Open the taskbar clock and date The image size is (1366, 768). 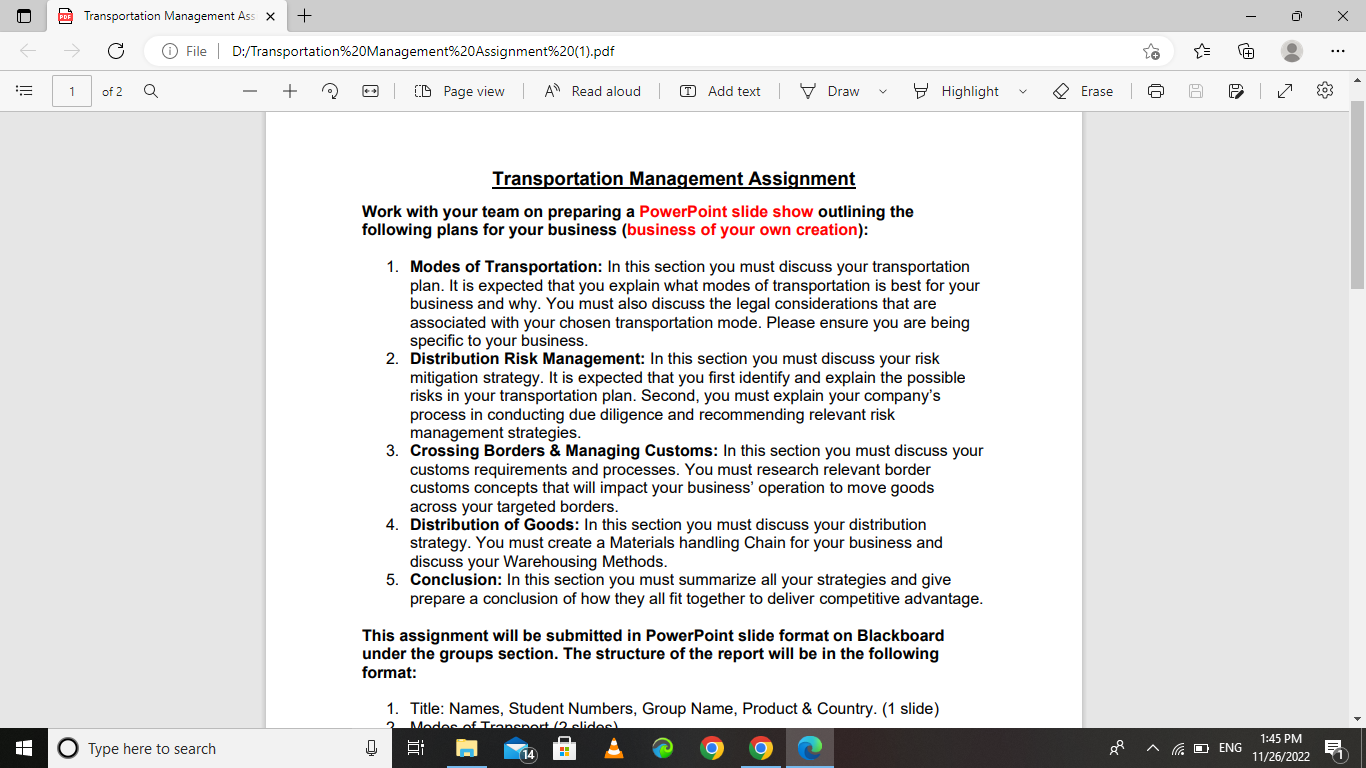(1280, 748)
